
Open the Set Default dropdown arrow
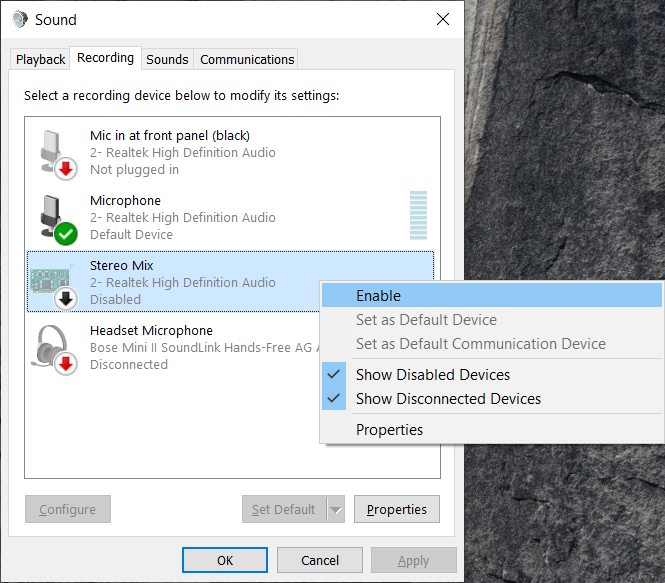coord(335,510)
